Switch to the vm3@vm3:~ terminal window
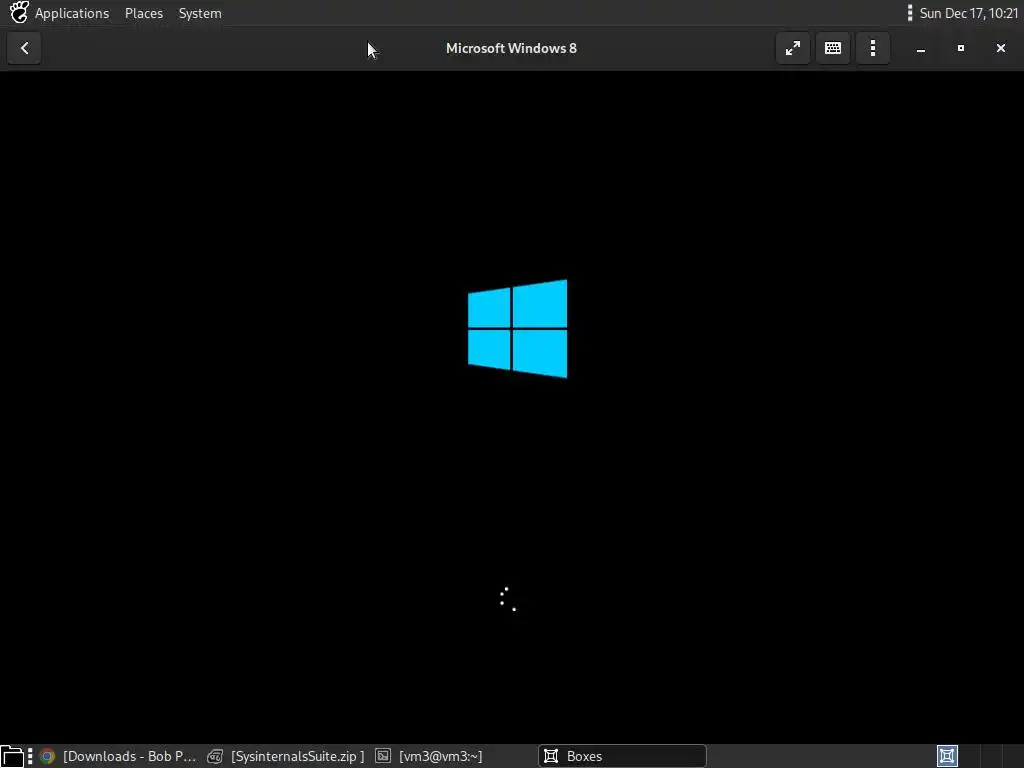The width and height of the screenshot is (1024, 768). [428, 756]
